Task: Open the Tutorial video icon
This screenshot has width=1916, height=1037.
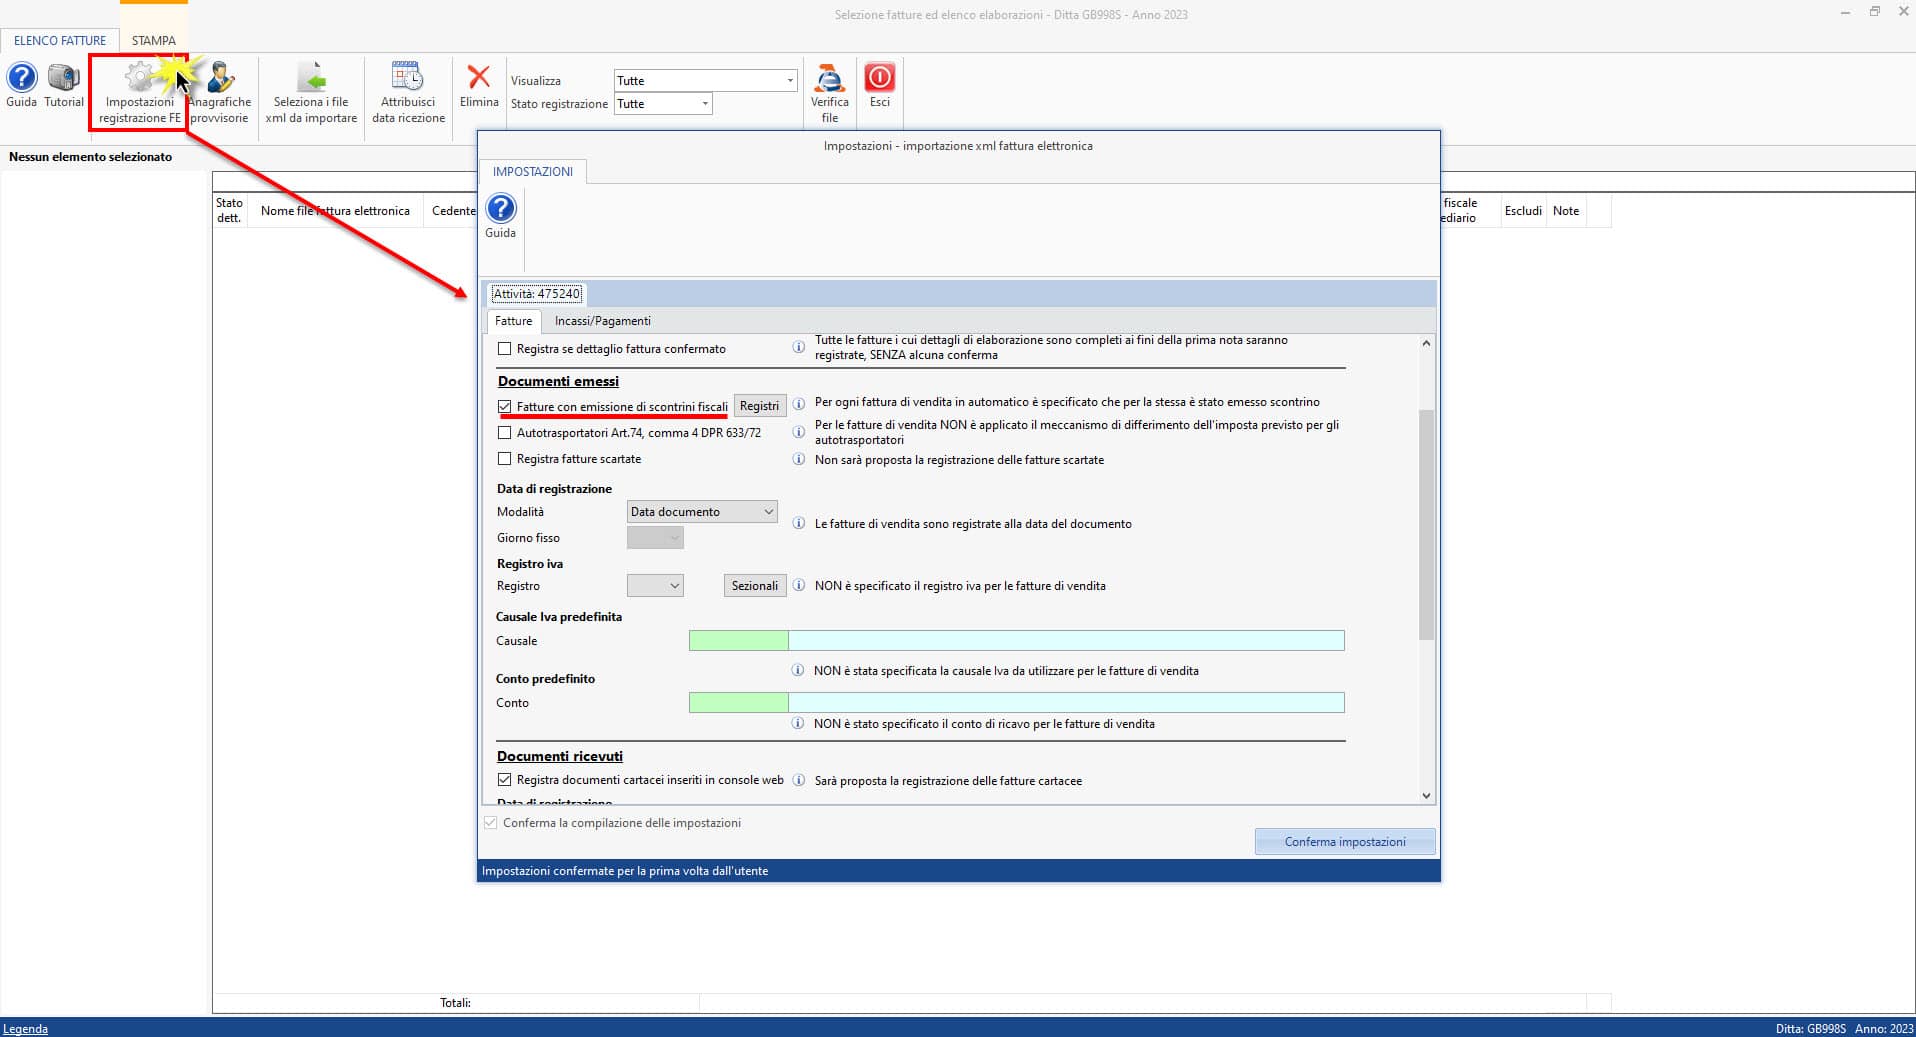Action: click(x=64, y=79)
